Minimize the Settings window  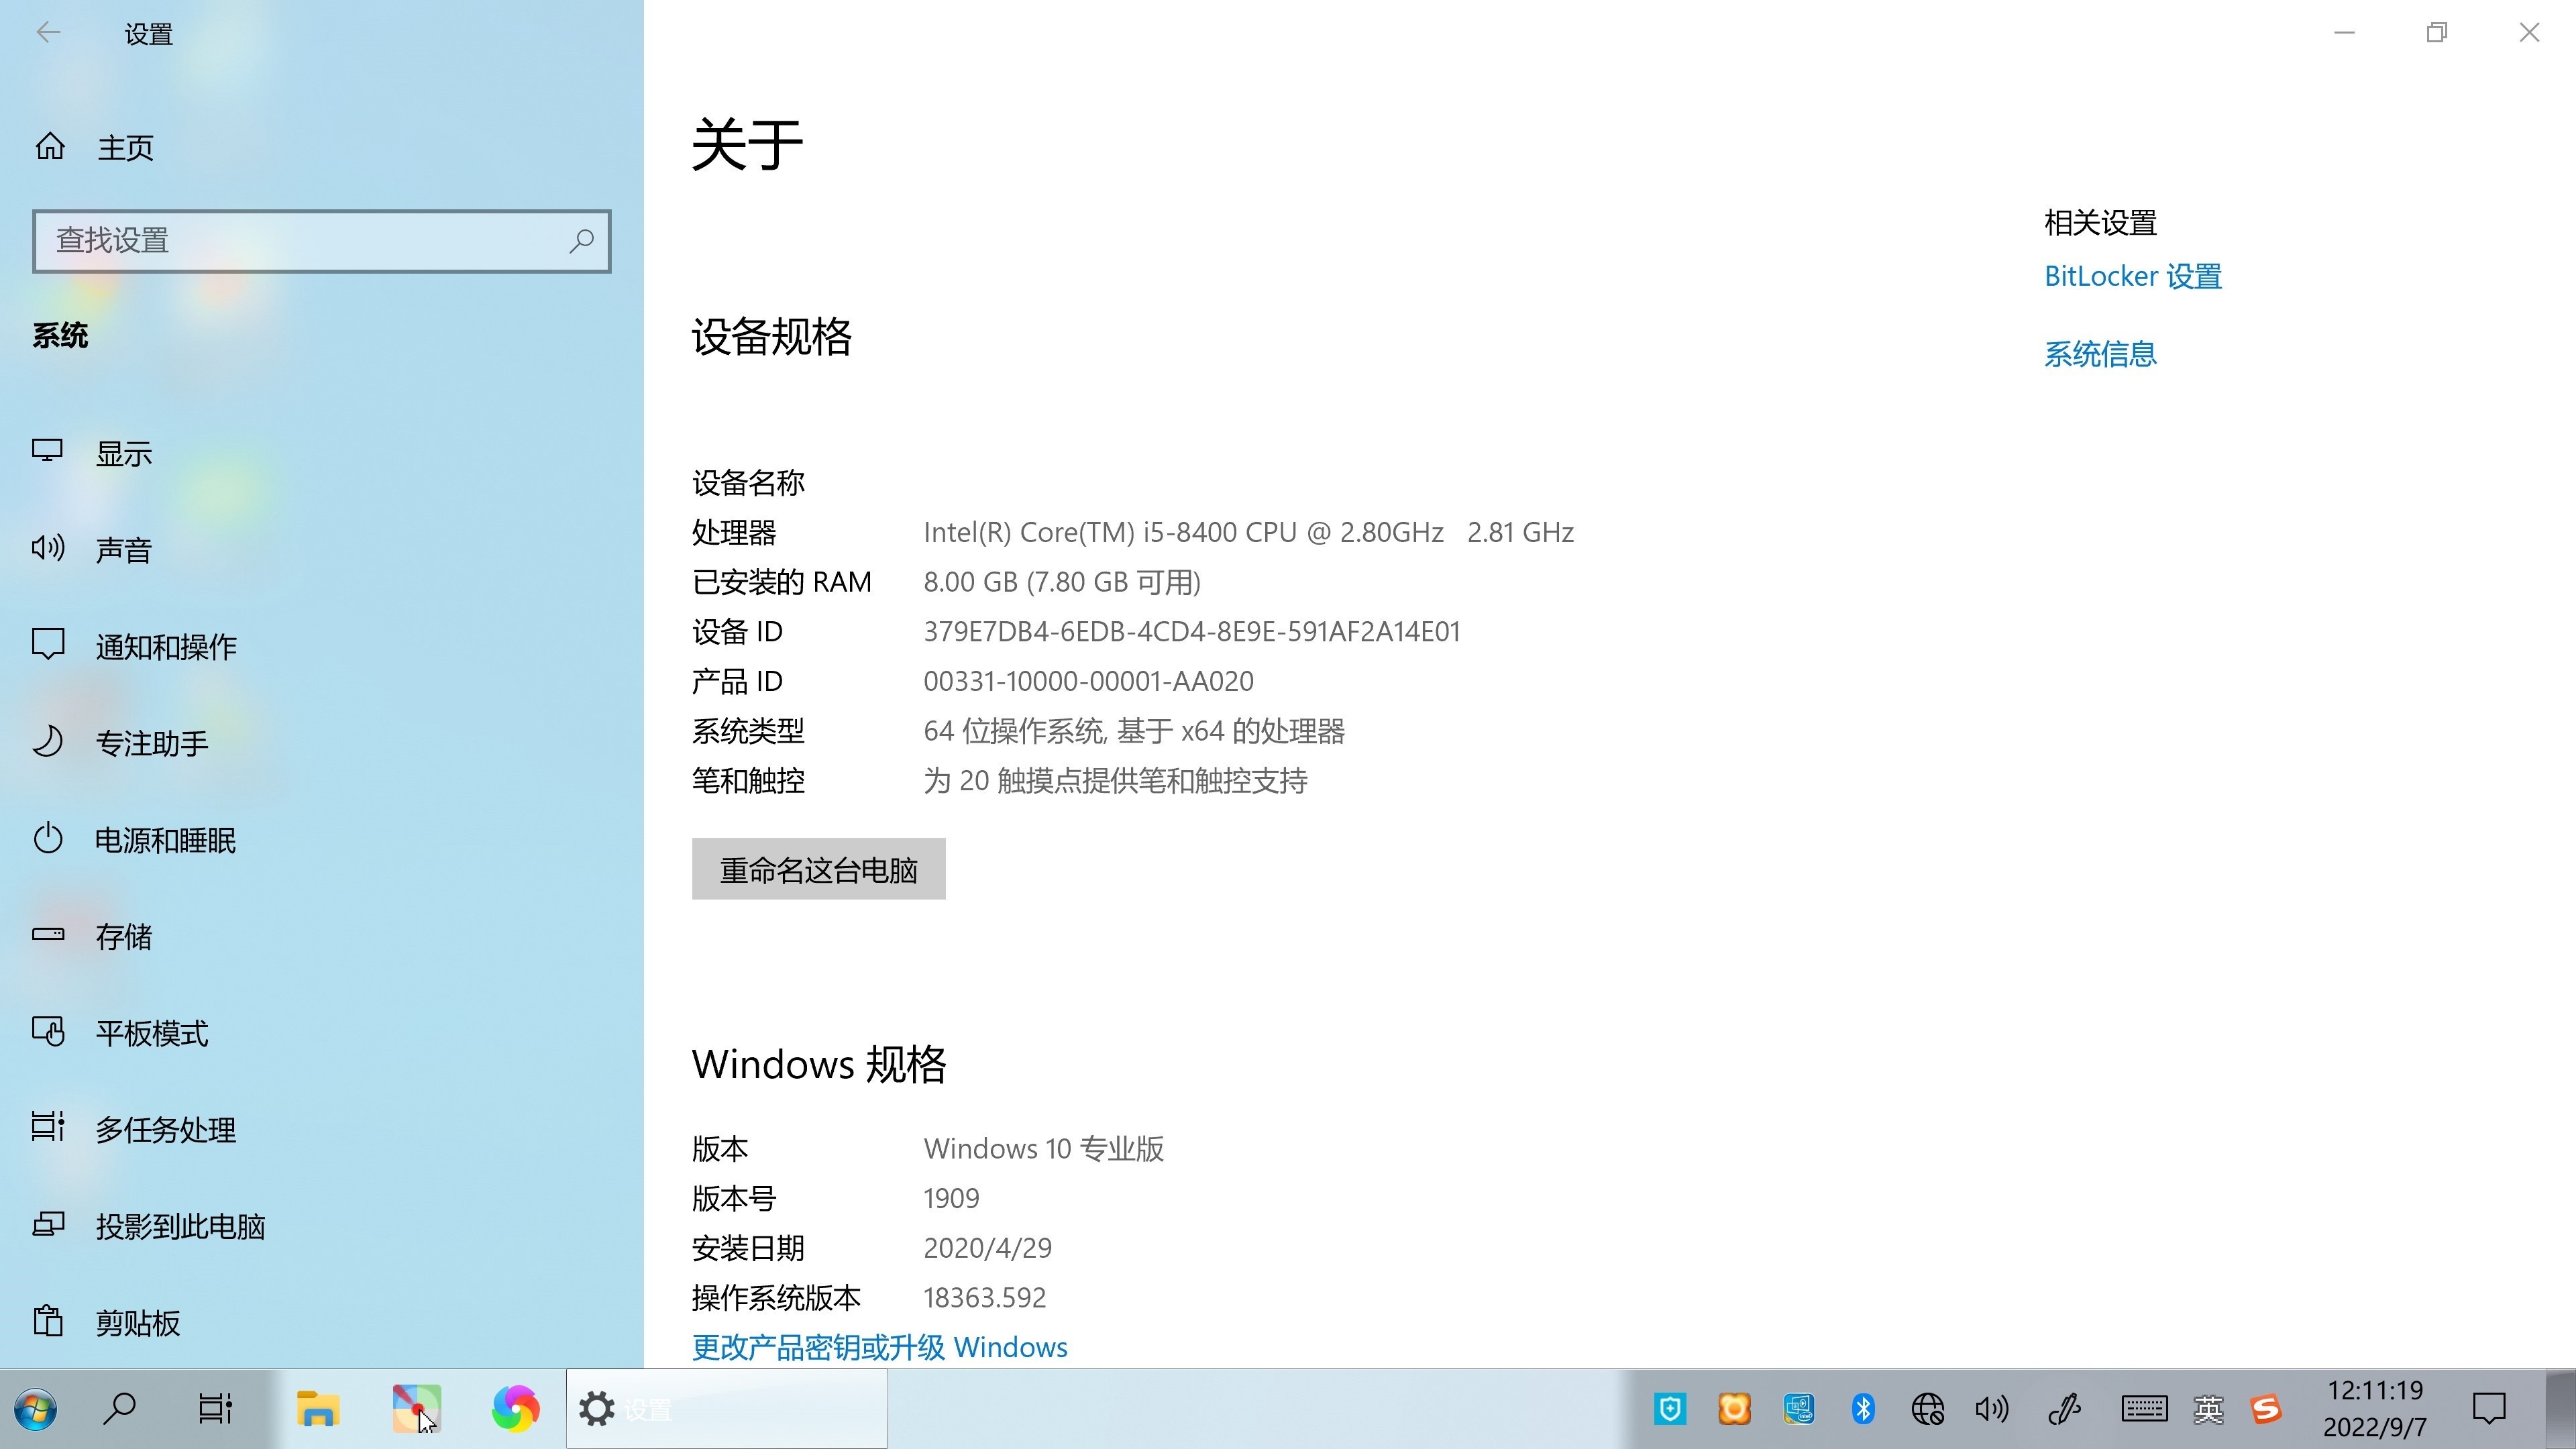click(x=2344, y=33)
